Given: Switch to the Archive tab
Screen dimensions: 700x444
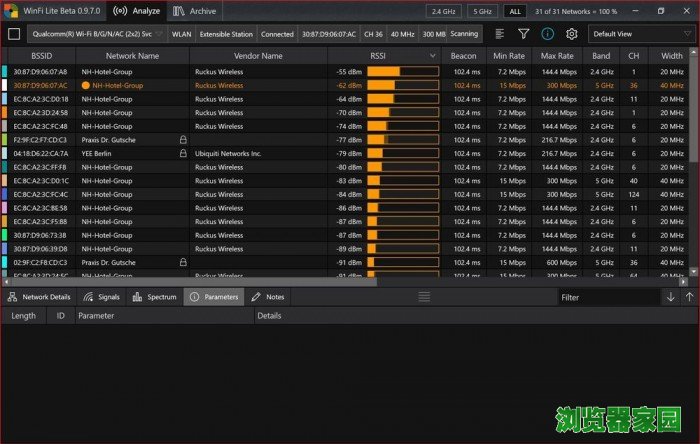Looking at the screenshot, I should click(194, 11).
